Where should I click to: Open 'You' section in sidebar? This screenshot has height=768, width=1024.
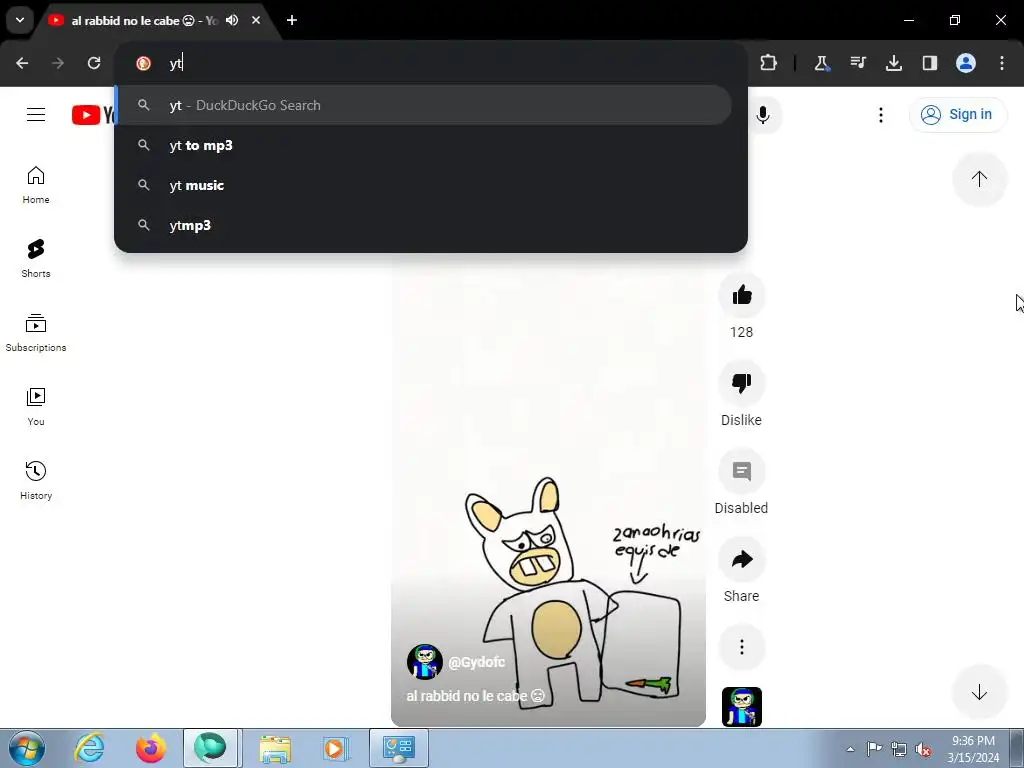tap(36, 407)
